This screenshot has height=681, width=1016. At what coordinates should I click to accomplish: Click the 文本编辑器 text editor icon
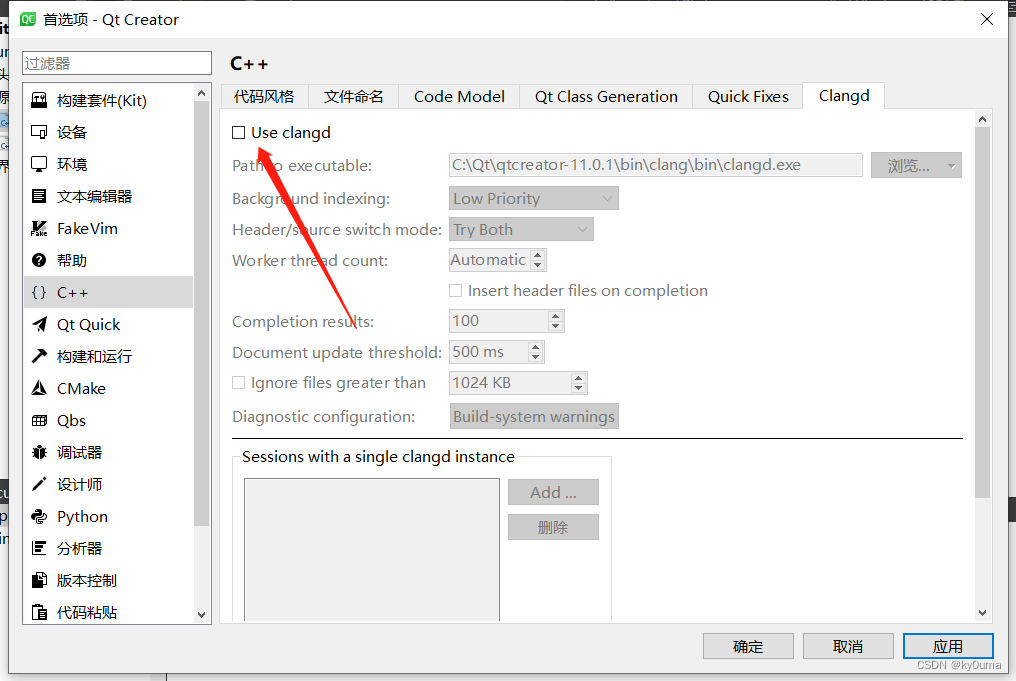[x=40, y=196]
